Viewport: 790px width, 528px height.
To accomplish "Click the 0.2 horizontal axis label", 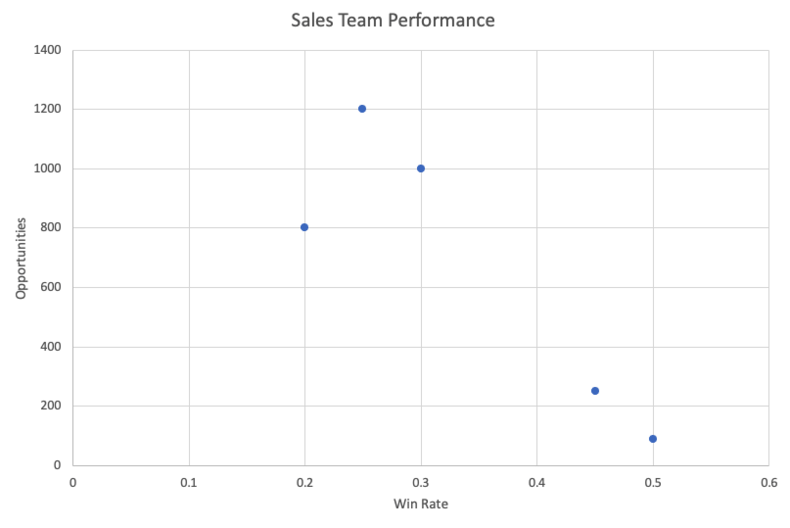I will coord(304,483).
